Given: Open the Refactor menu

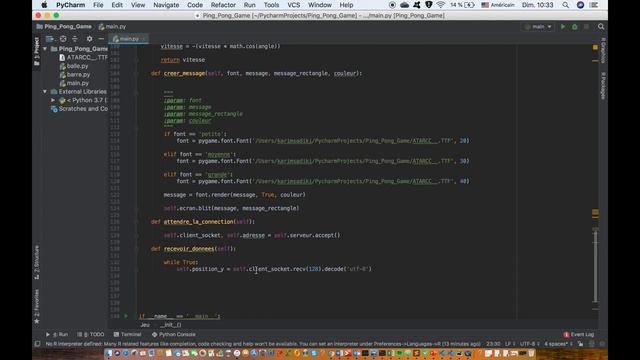Looking at the screenshot, I should tap(223, 5).
